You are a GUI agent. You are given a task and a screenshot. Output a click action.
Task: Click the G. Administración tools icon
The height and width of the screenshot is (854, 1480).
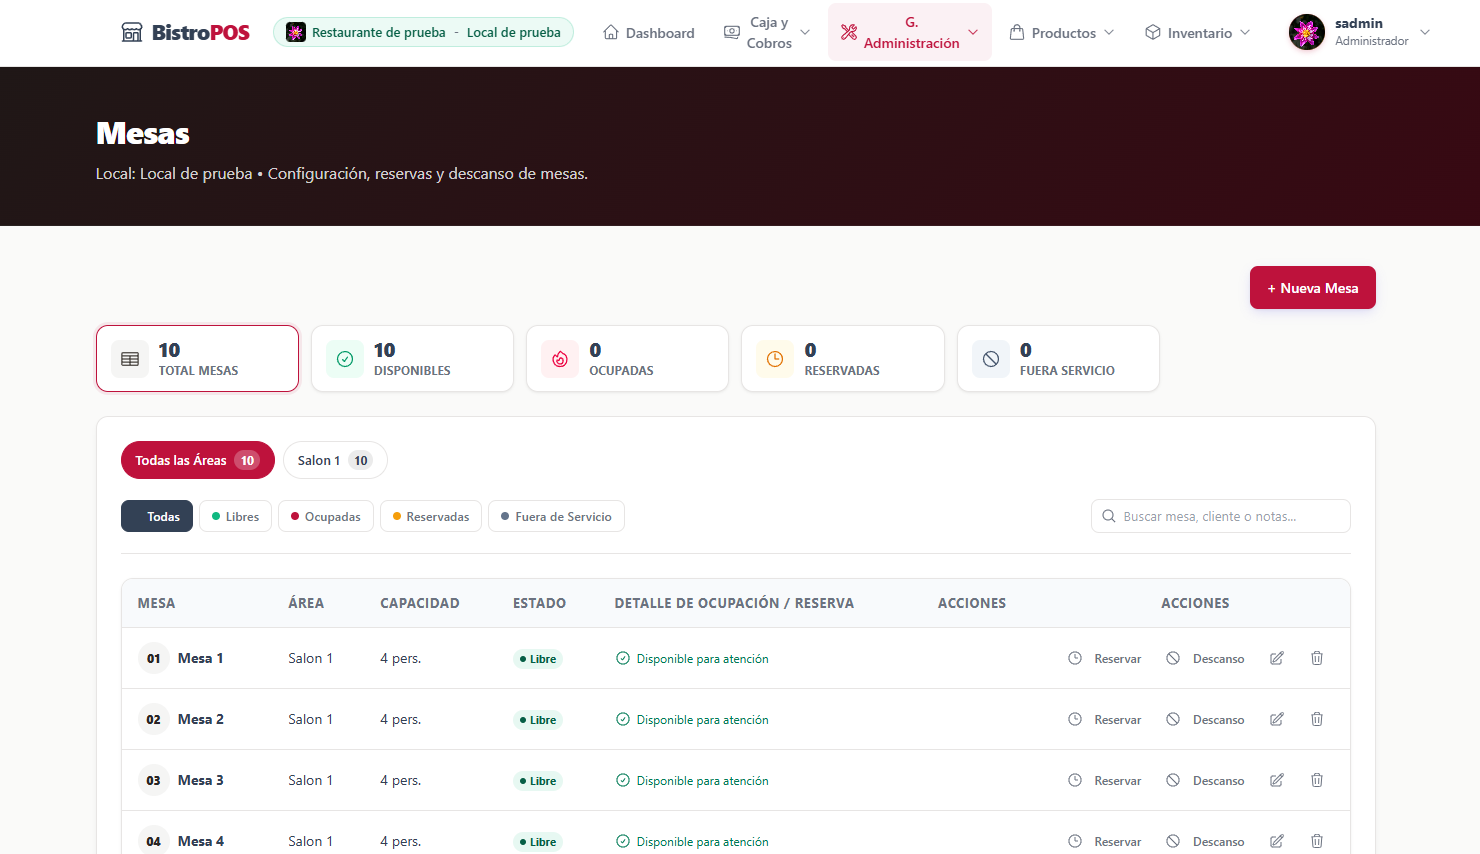tap(849, 32)
